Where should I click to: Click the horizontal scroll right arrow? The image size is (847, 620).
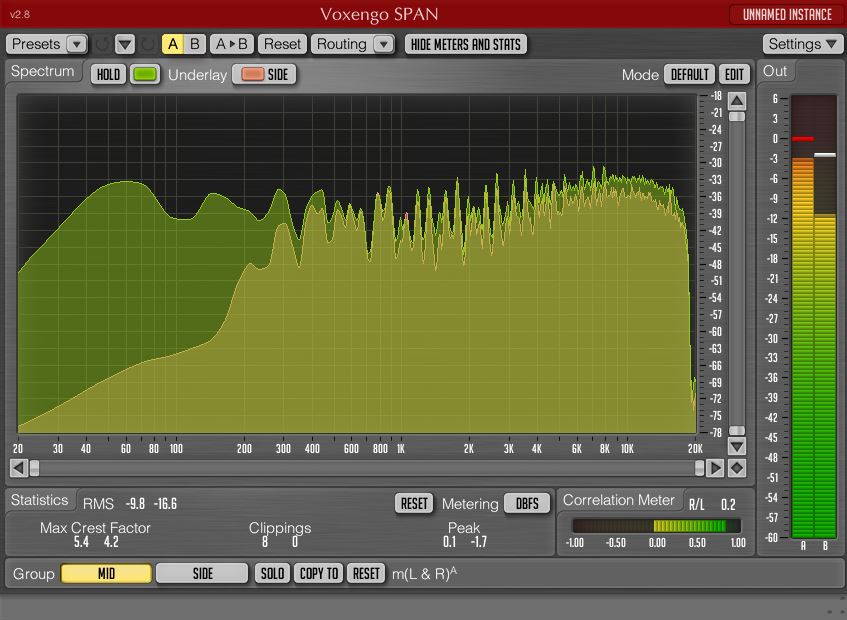(715, 468)
